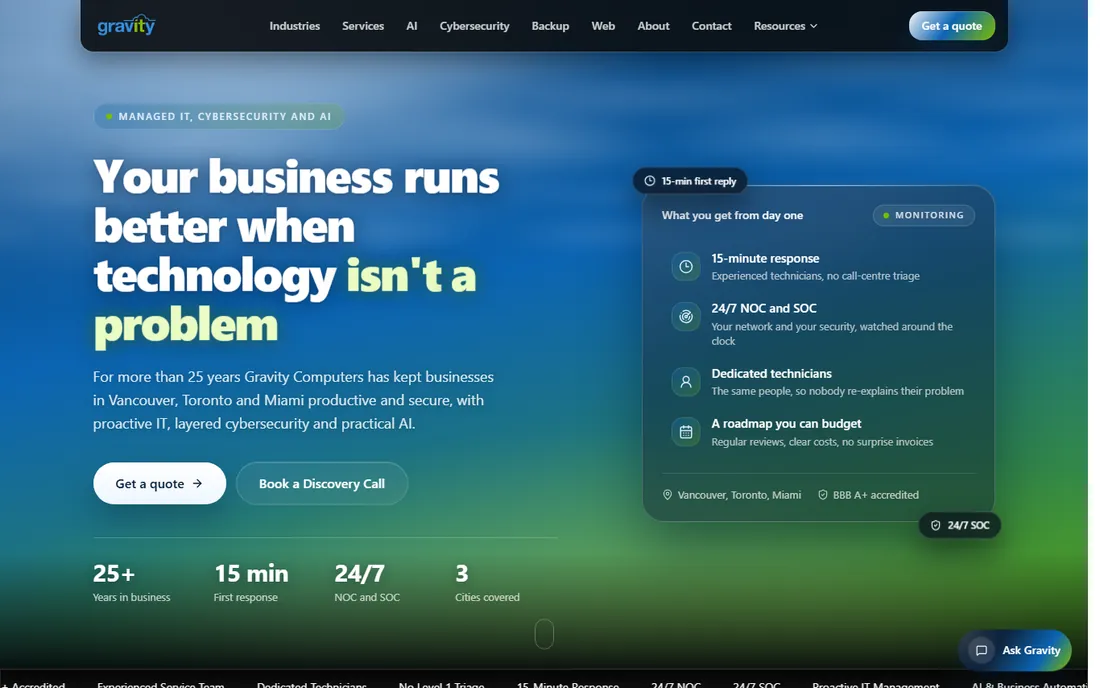Click clock icon in 15-min first reply badge
1100x688 pixels.
point(650,181)
